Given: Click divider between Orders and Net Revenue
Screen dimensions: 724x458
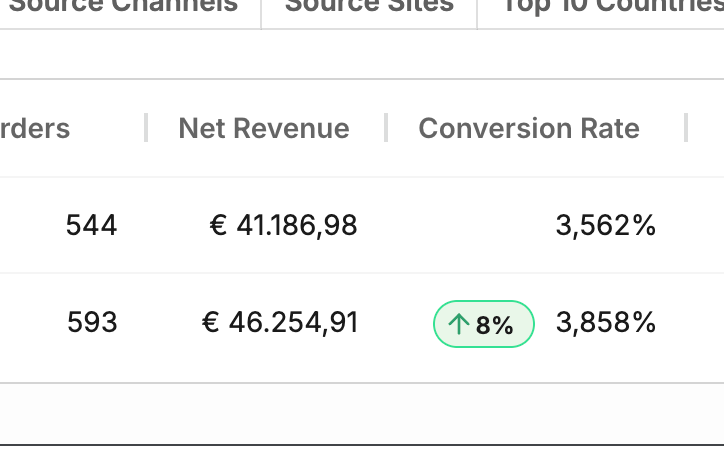Looking at the screenshot, I should (x=146, y=128).
